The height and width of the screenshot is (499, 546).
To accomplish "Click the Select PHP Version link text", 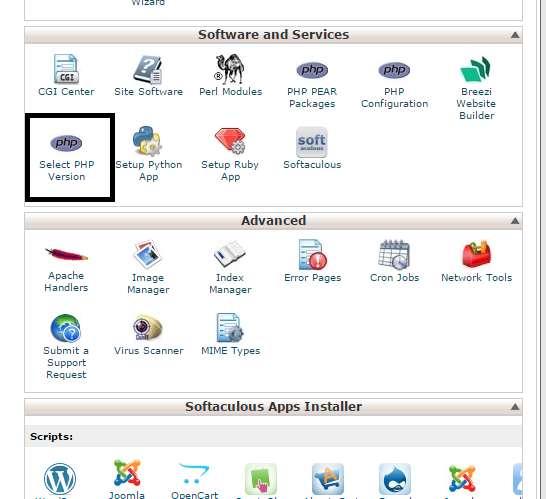I will [x=67, y=171].
